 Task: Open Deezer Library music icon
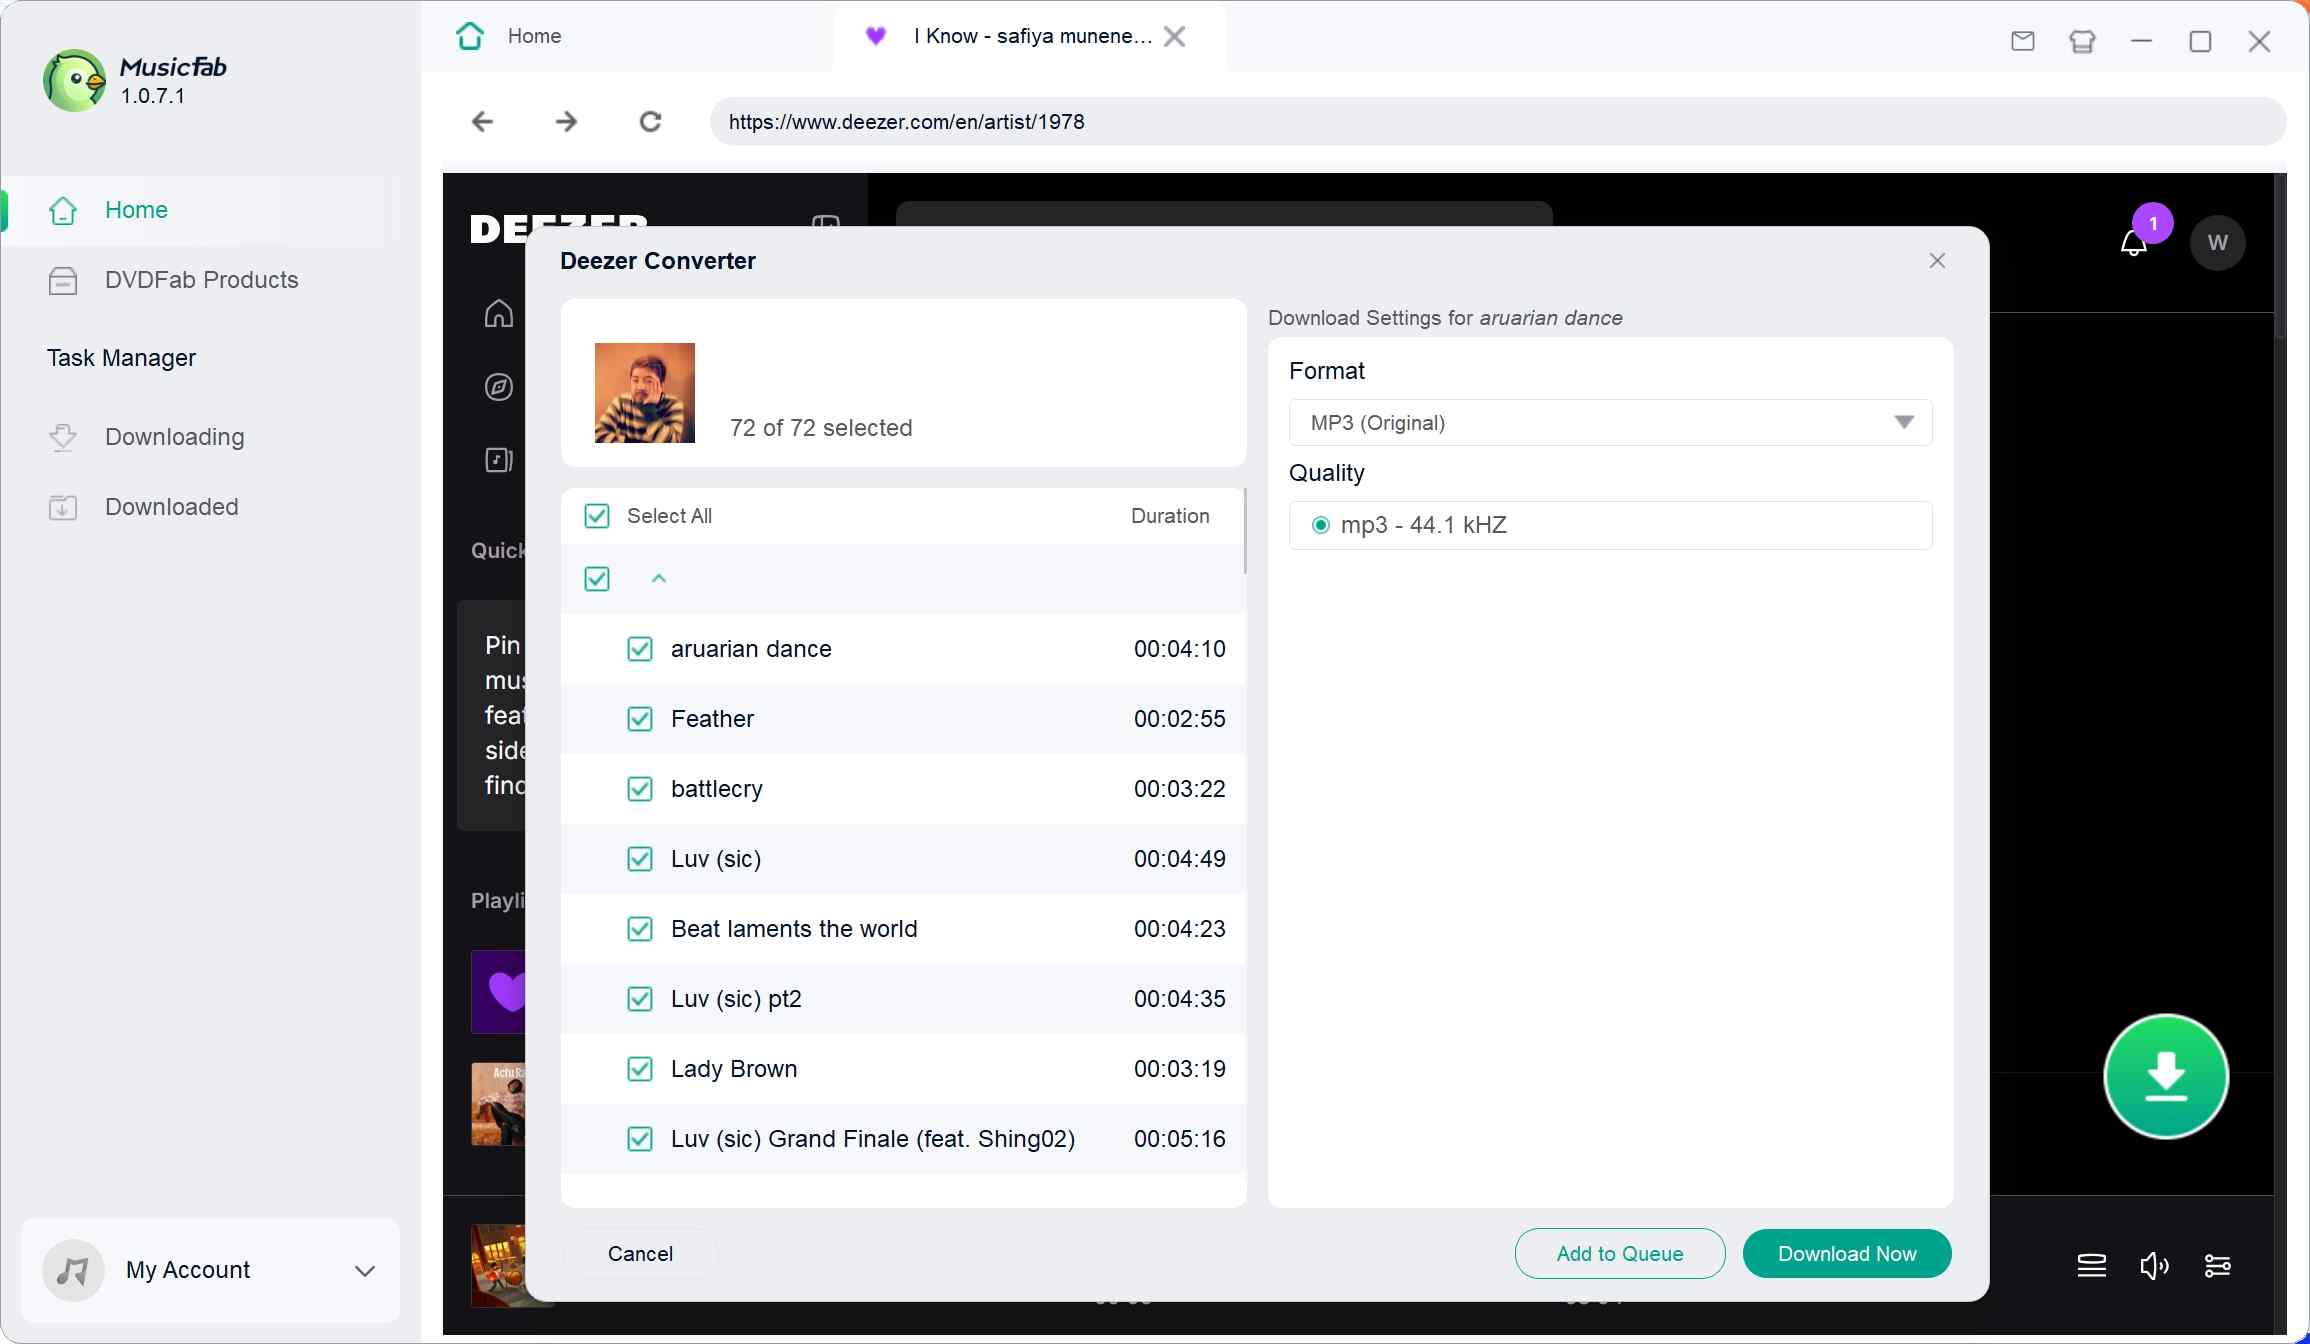pyautogui.click(x=499, y=460)
